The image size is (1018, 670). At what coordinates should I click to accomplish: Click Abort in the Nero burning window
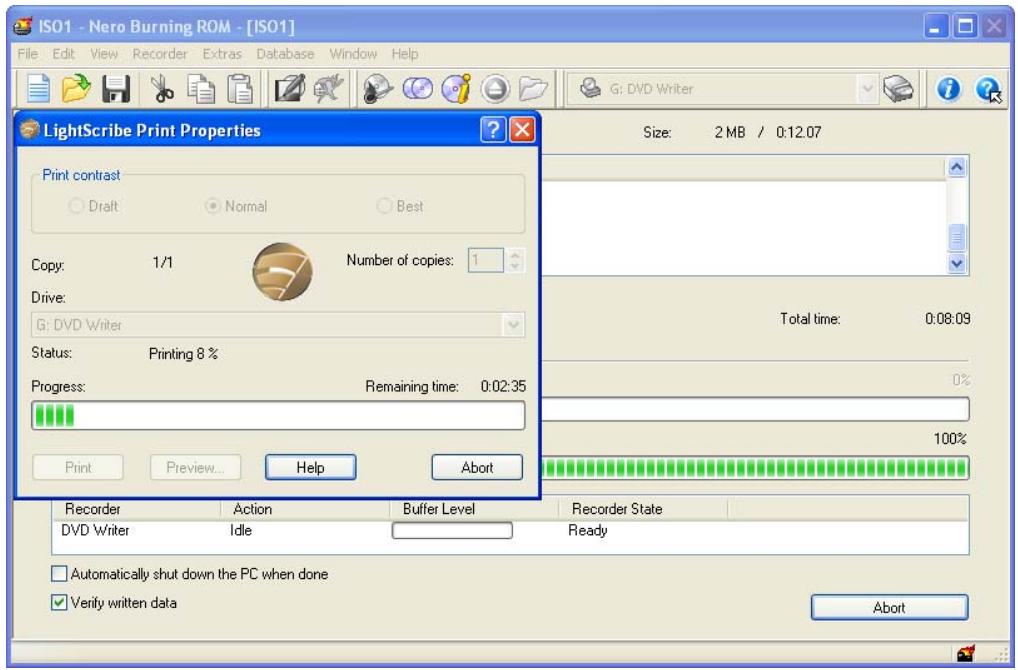coord(889,608)
